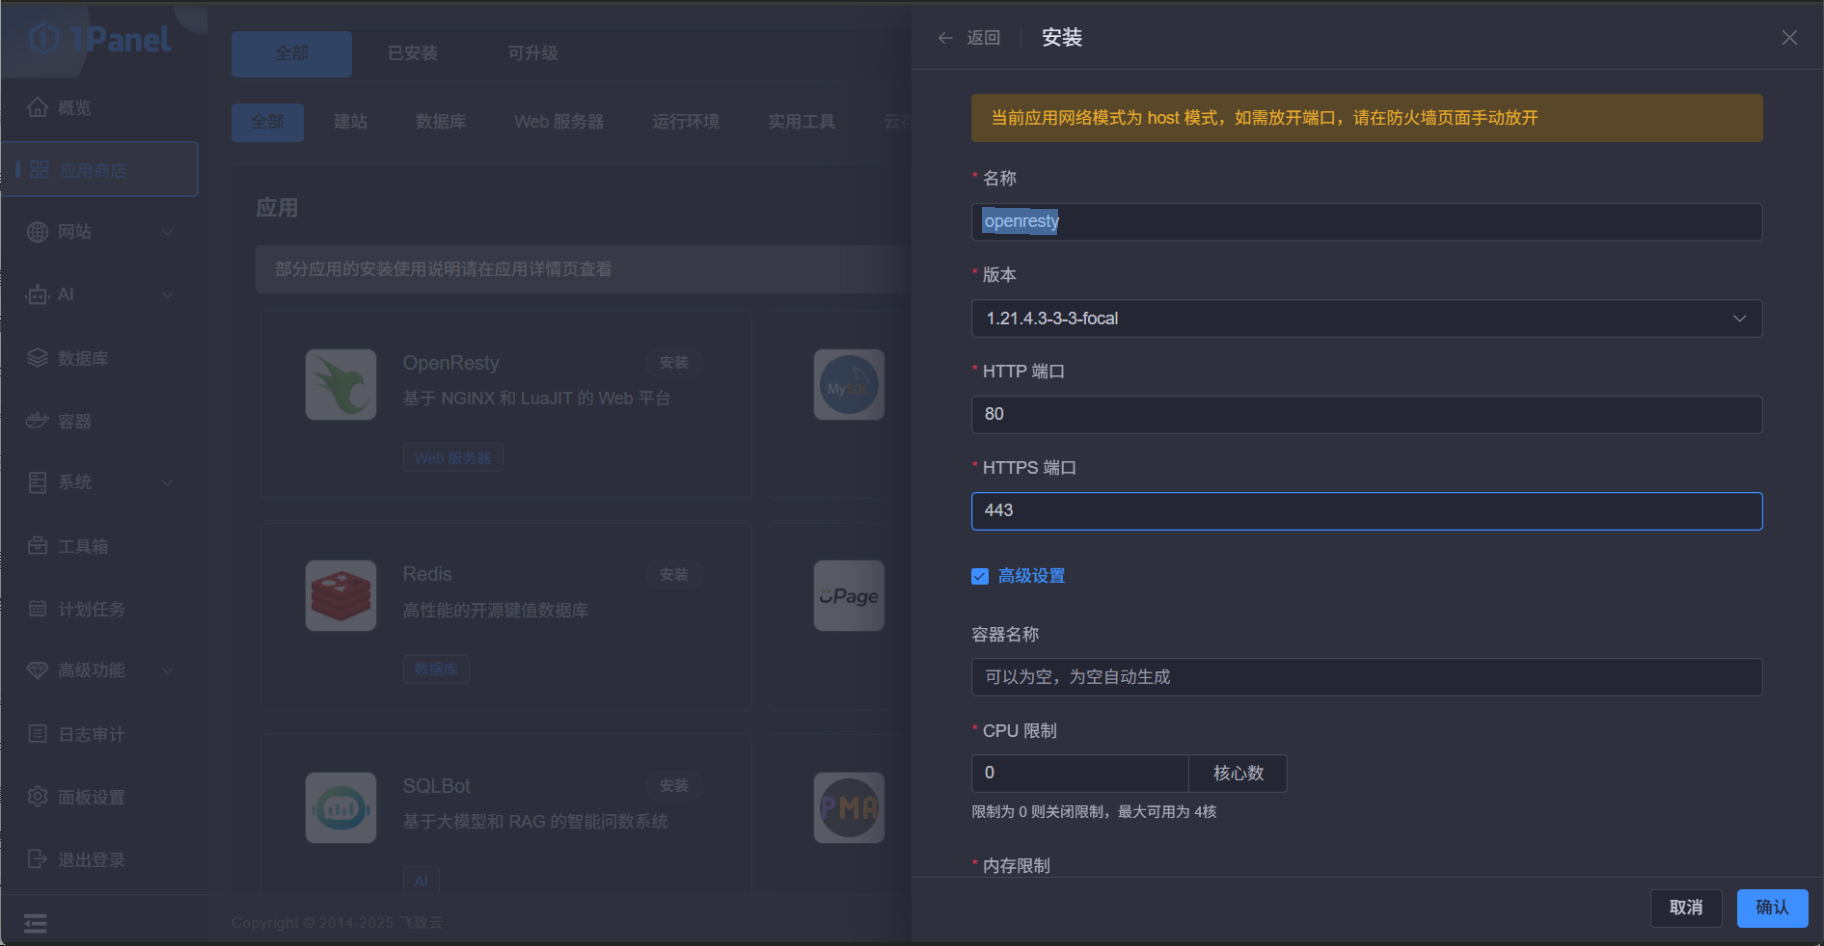Screen dimensions: 1824x946
Task: Open 容器 in the sidebar
Action: [x=75, y=421]
